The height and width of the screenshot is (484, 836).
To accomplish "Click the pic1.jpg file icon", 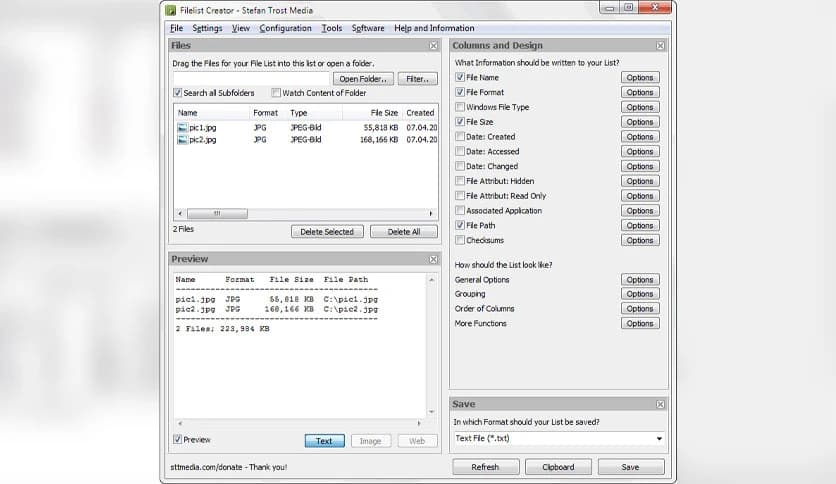I will click(x=182, y=128).
